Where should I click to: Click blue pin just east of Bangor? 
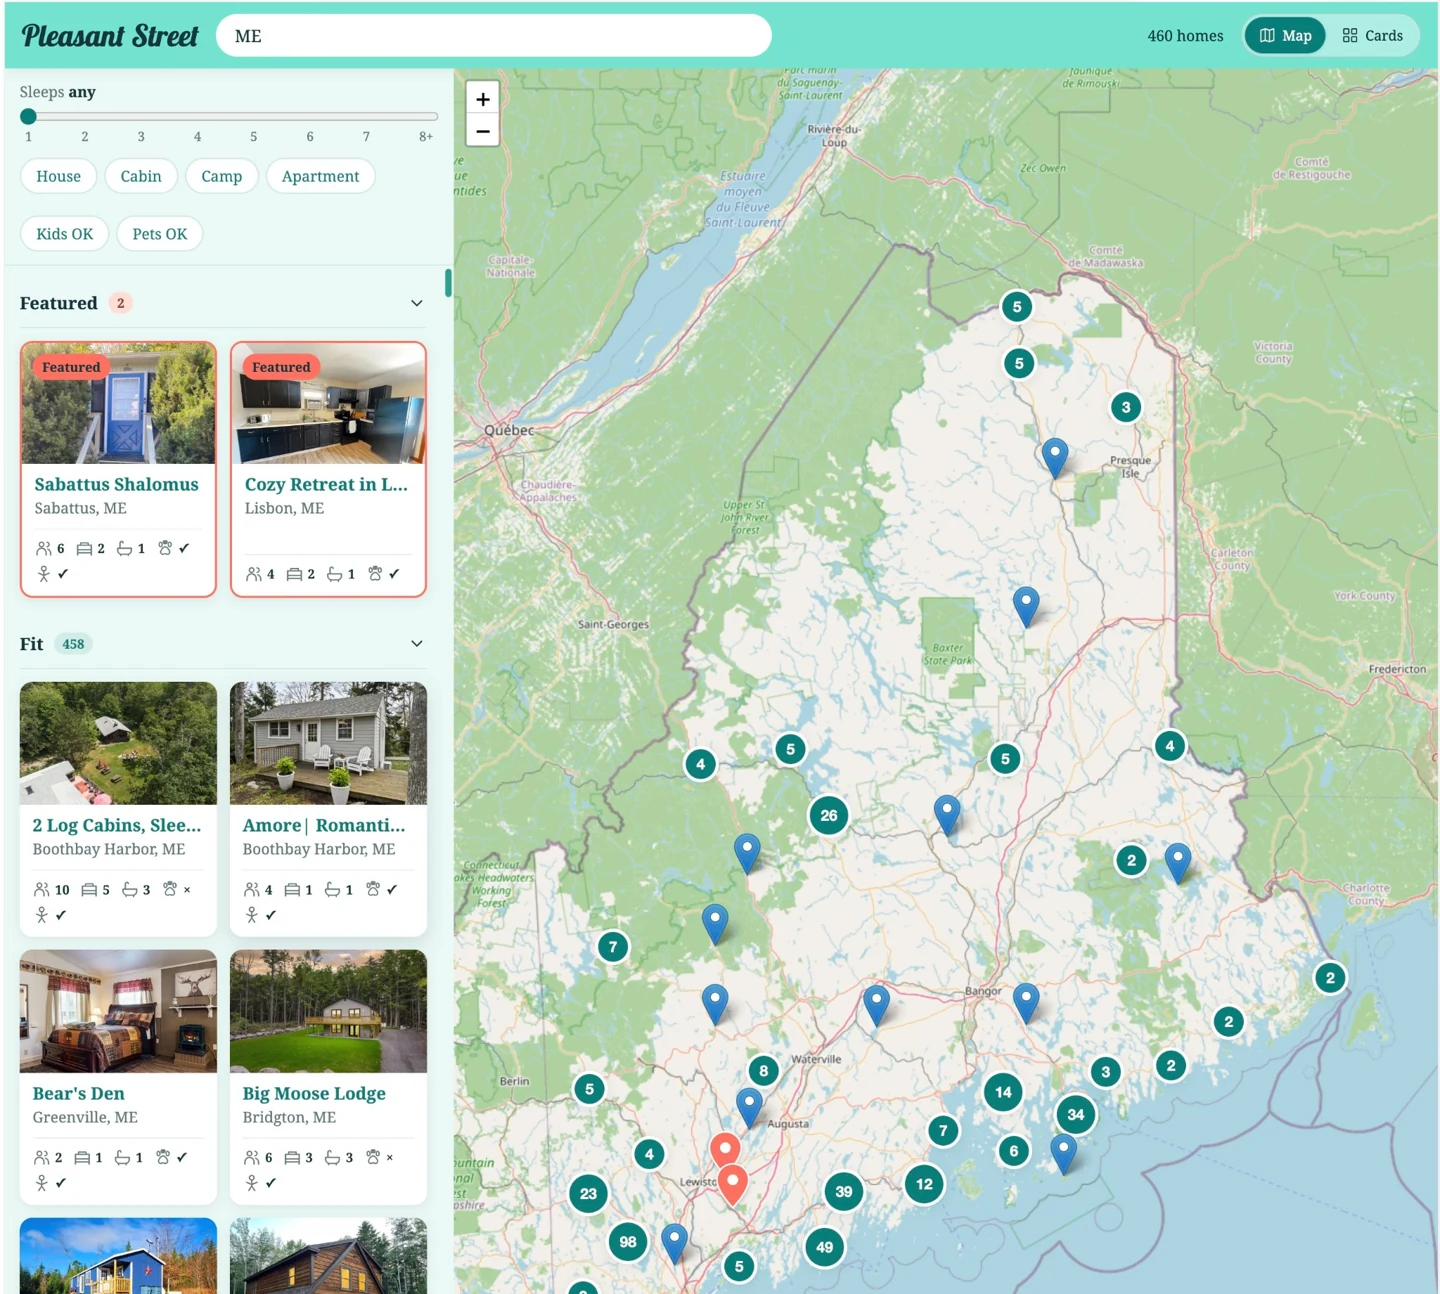(x=1026, y=1001)
